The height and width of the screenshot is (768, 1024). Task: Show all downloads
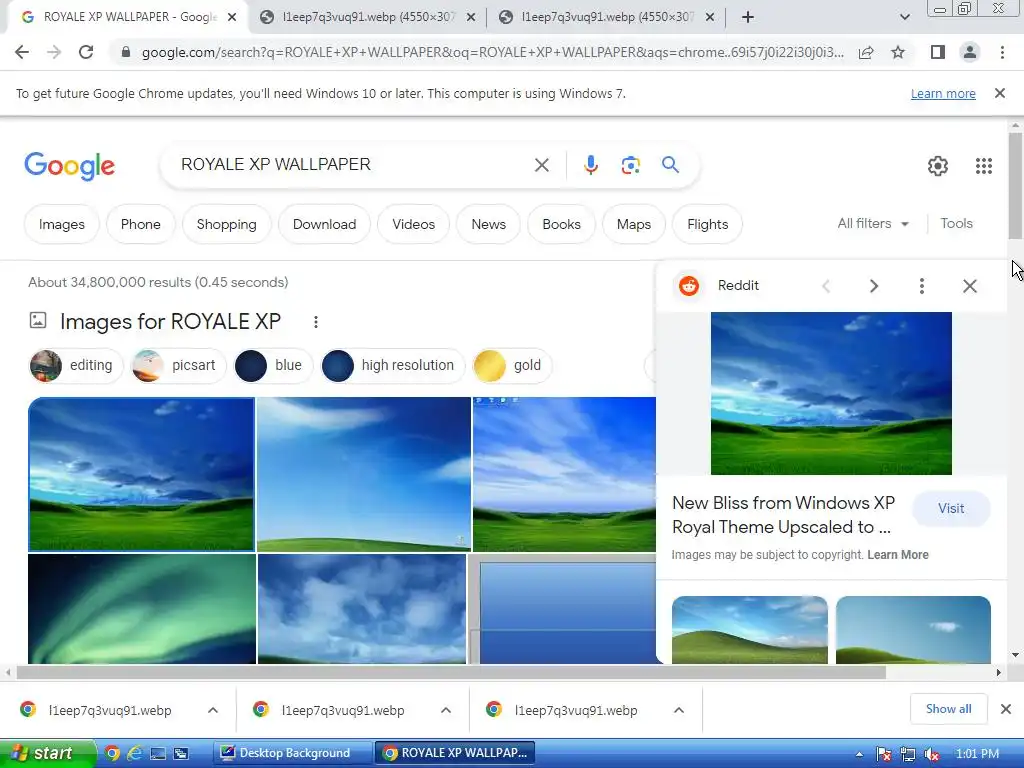(x=948, y=709)
